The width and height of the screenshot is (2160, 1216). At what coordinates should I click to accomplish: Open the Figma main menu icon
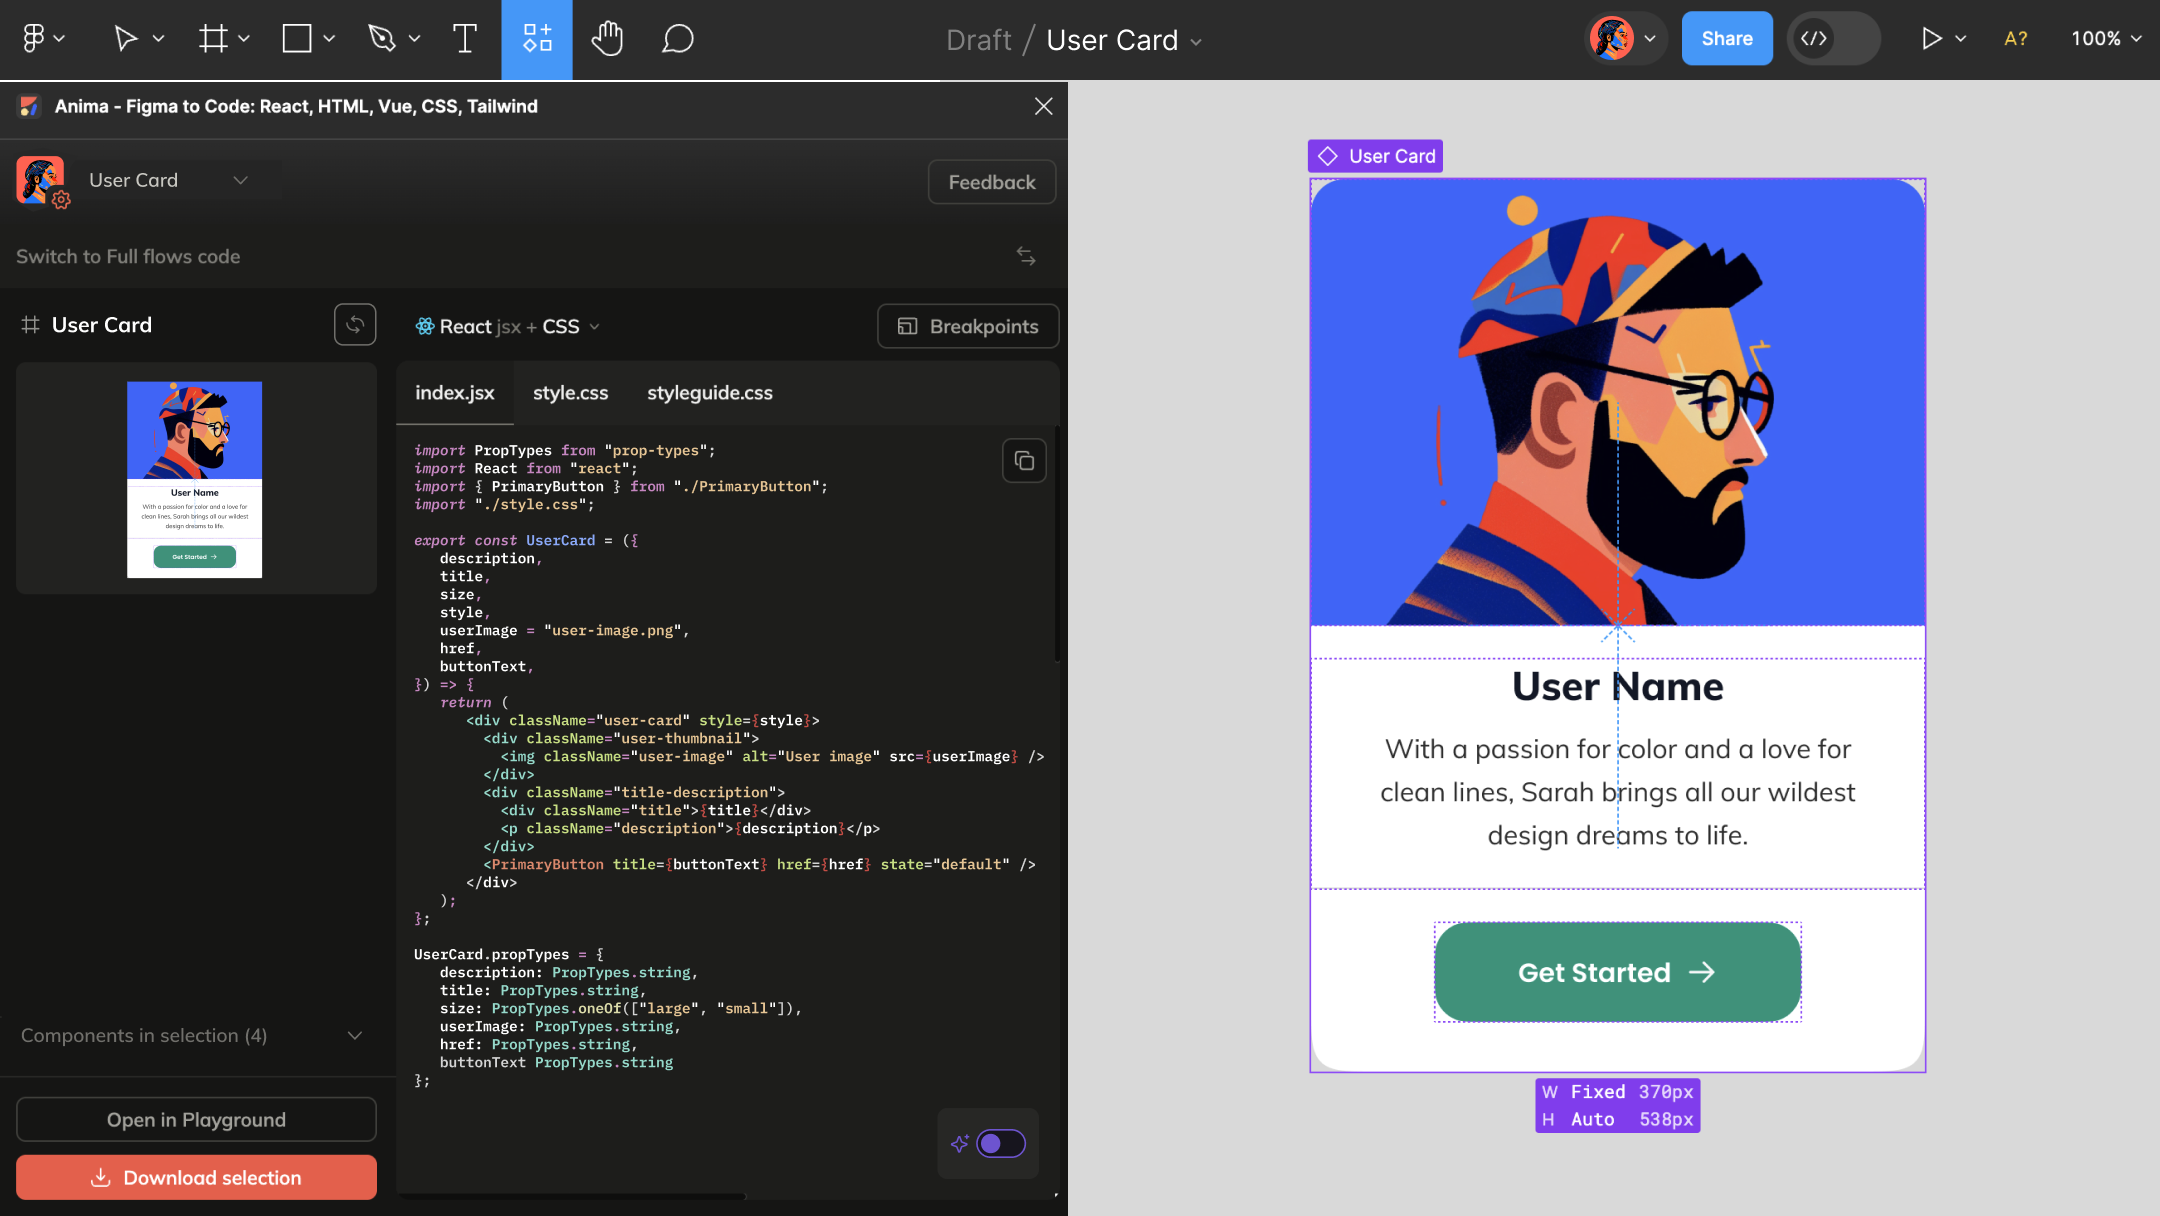point(34,39)
